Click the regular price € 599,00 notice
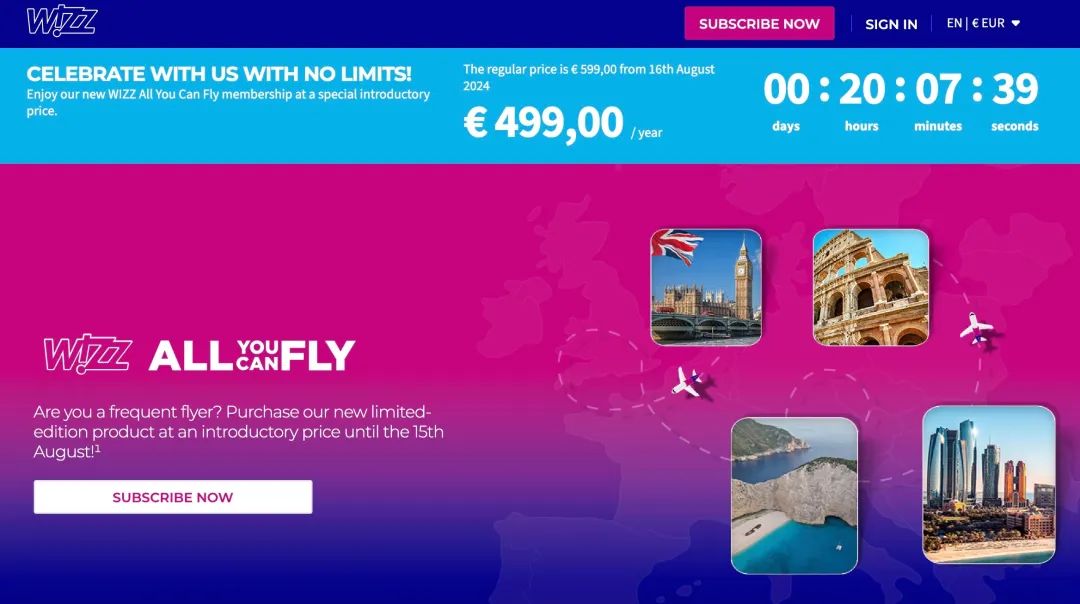The height and width of the screenshot is (604, 1080). pyautogui.click(x=589, y=77)
